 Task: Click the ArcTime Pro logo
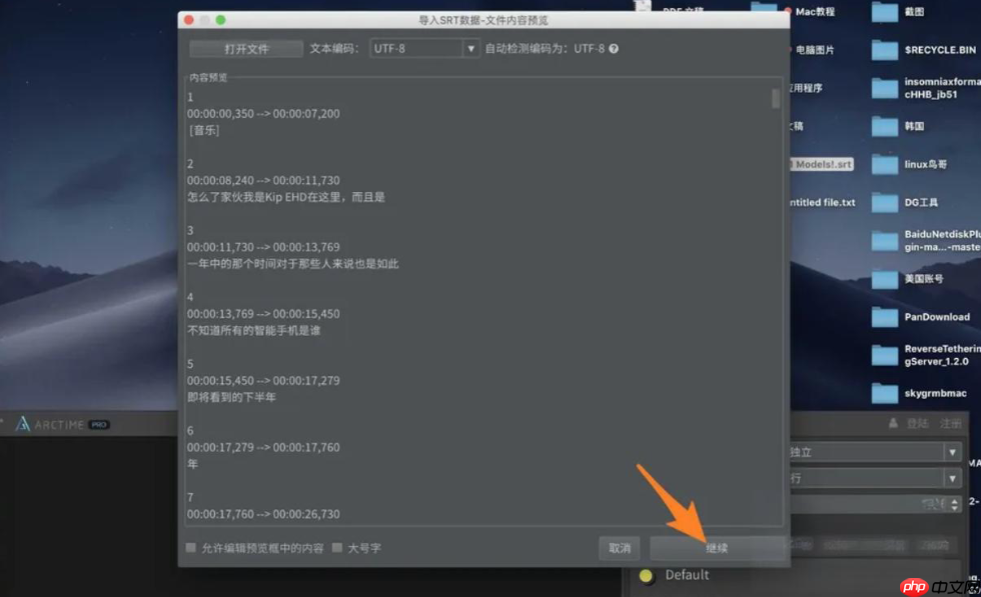pos(60,423)
